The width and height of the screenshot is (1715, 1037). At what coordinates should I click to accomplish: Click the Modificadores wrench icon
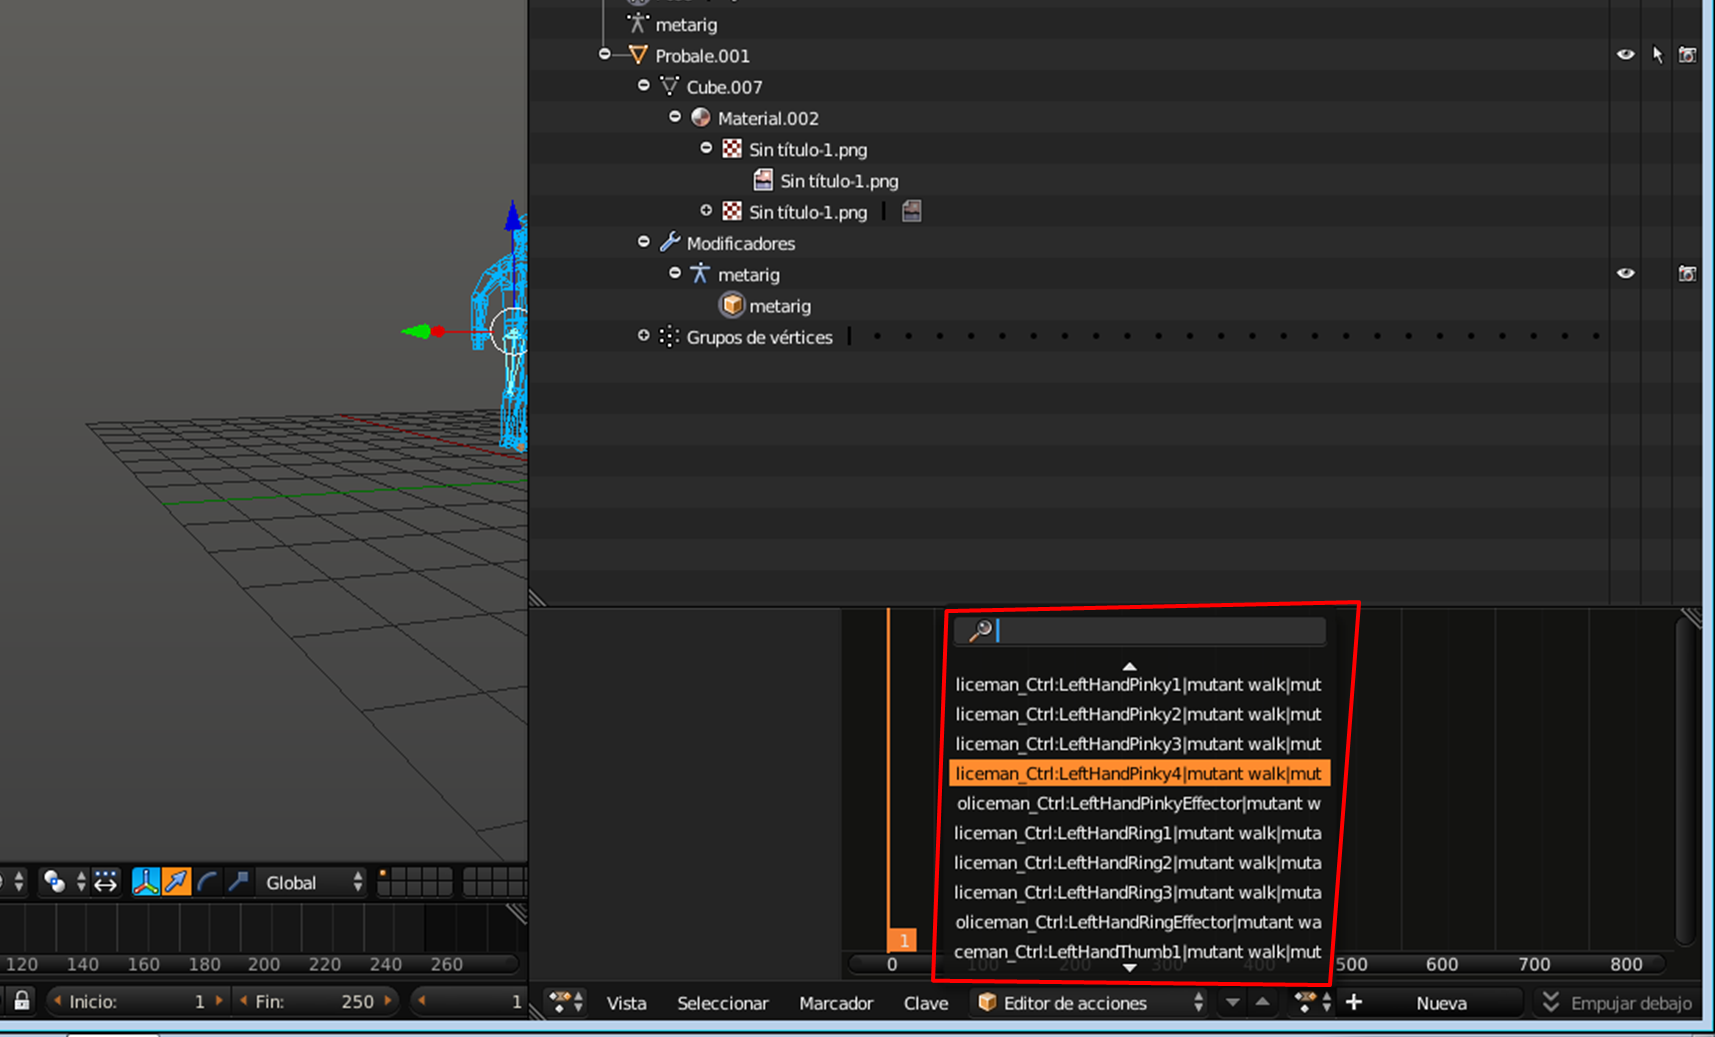tap(669, 242)
